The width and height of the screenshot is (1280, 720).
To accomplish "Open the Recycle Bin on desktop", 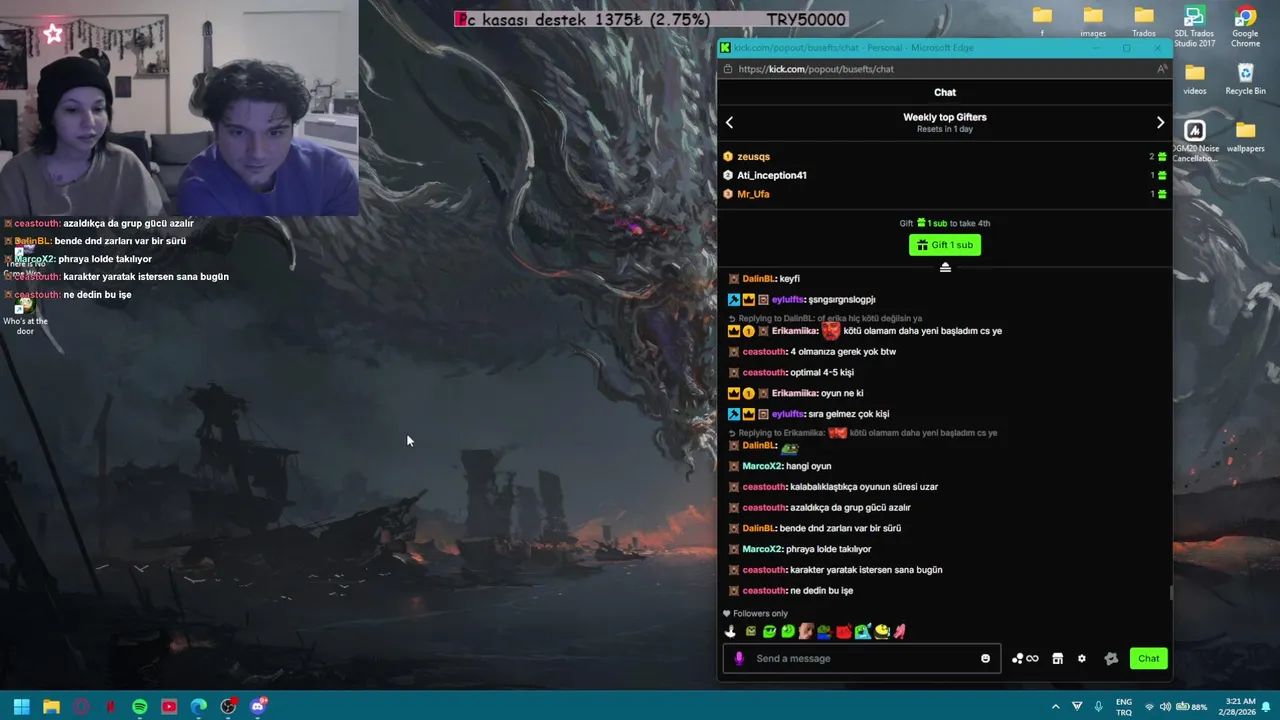I will 1245,79.
